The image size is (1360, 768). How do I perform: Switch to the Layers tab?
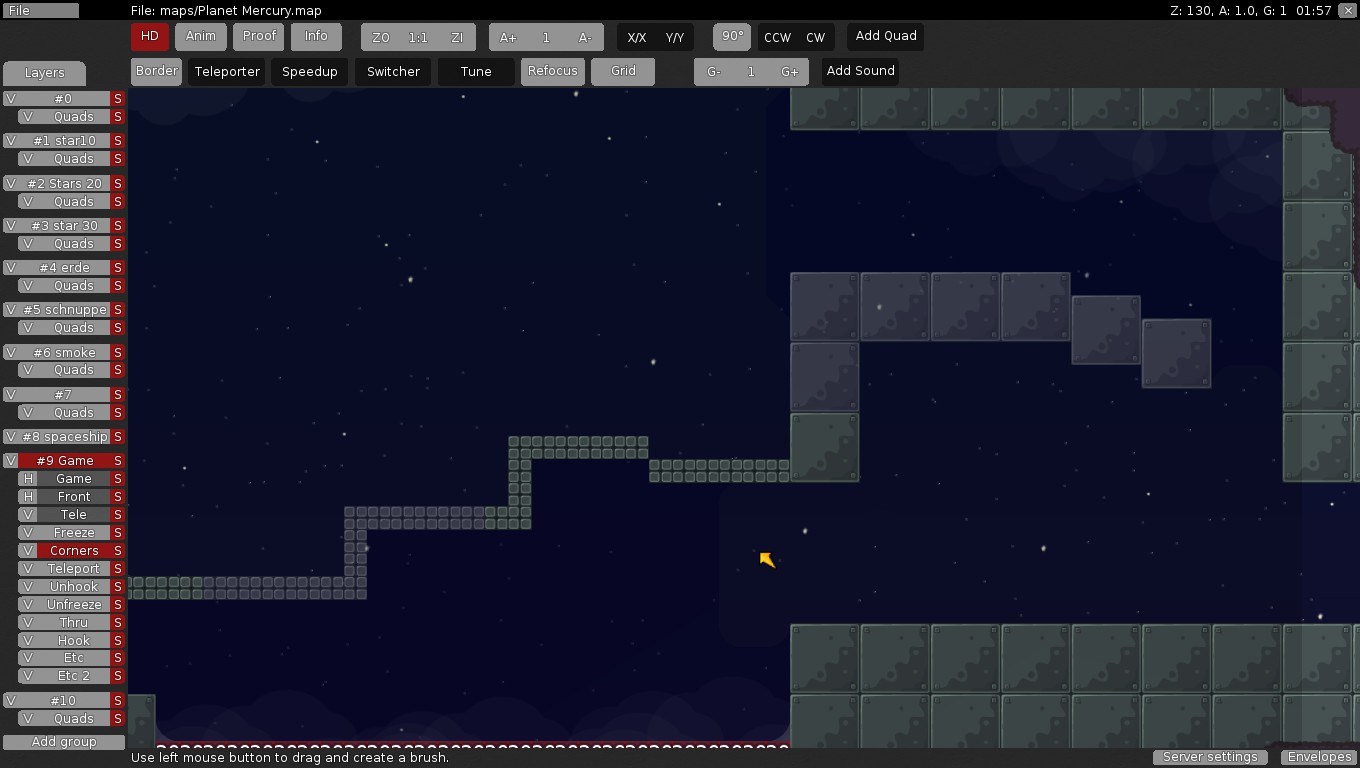(x=44, y=73)
